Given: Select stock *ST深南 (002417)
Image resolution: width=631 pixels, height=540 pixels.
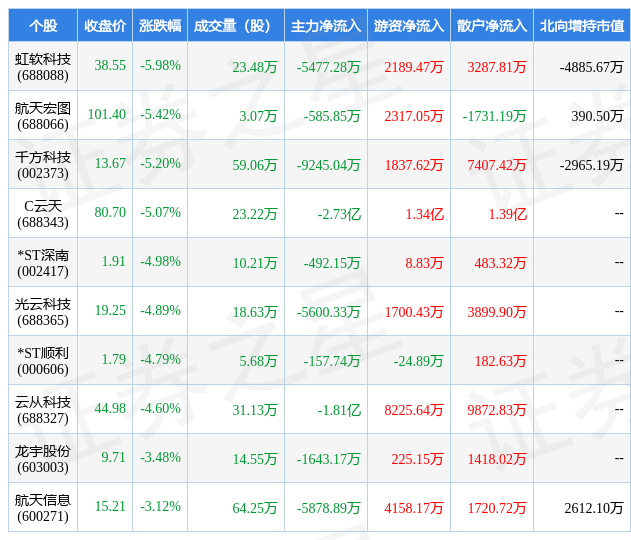Looking at the screenshot, I should 43,263.
